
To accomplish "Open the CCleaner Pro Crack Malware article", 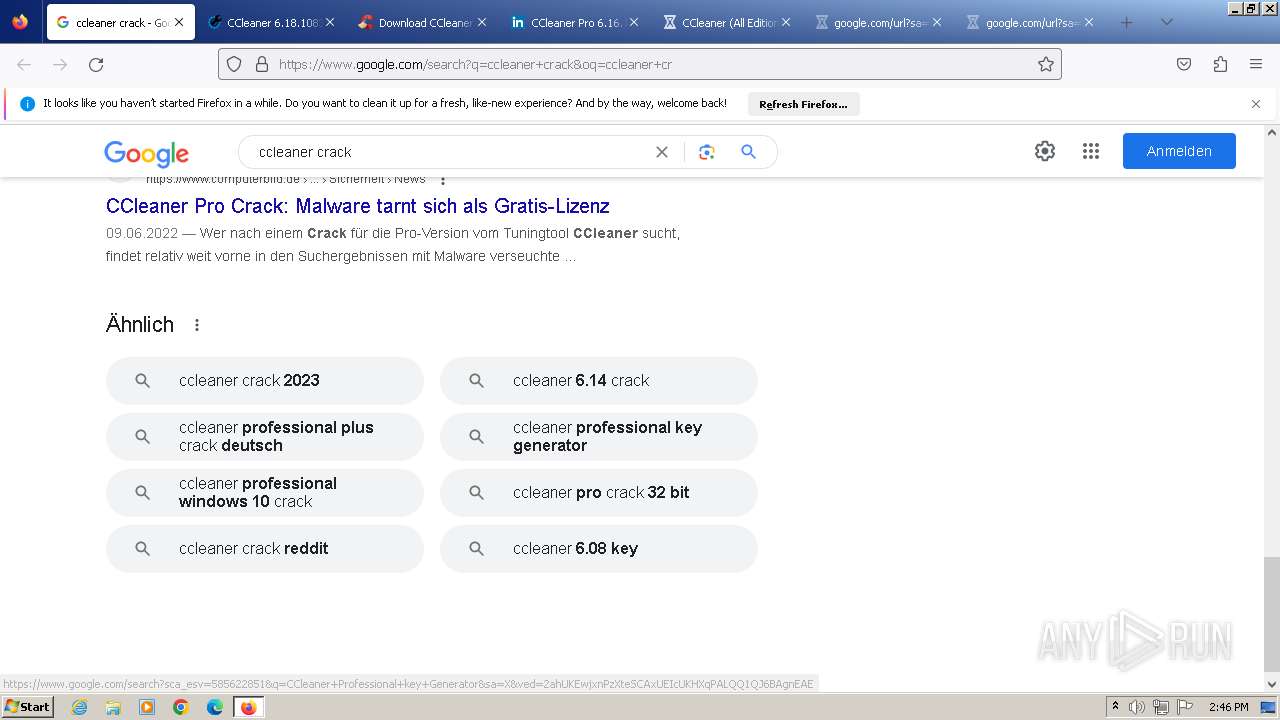I will 358,206.
